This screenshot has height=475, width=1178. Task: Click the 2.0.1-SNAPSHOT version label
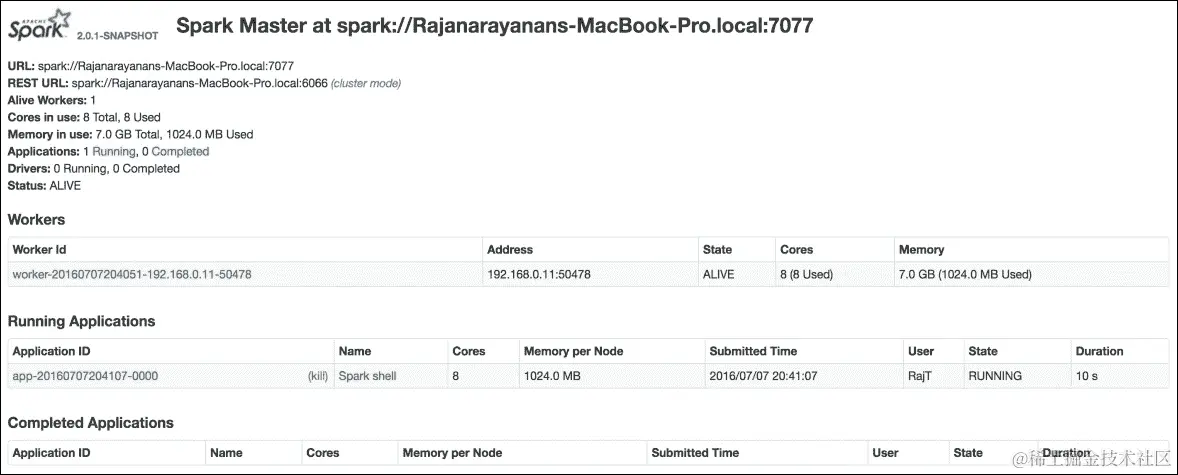coord(117,35)
